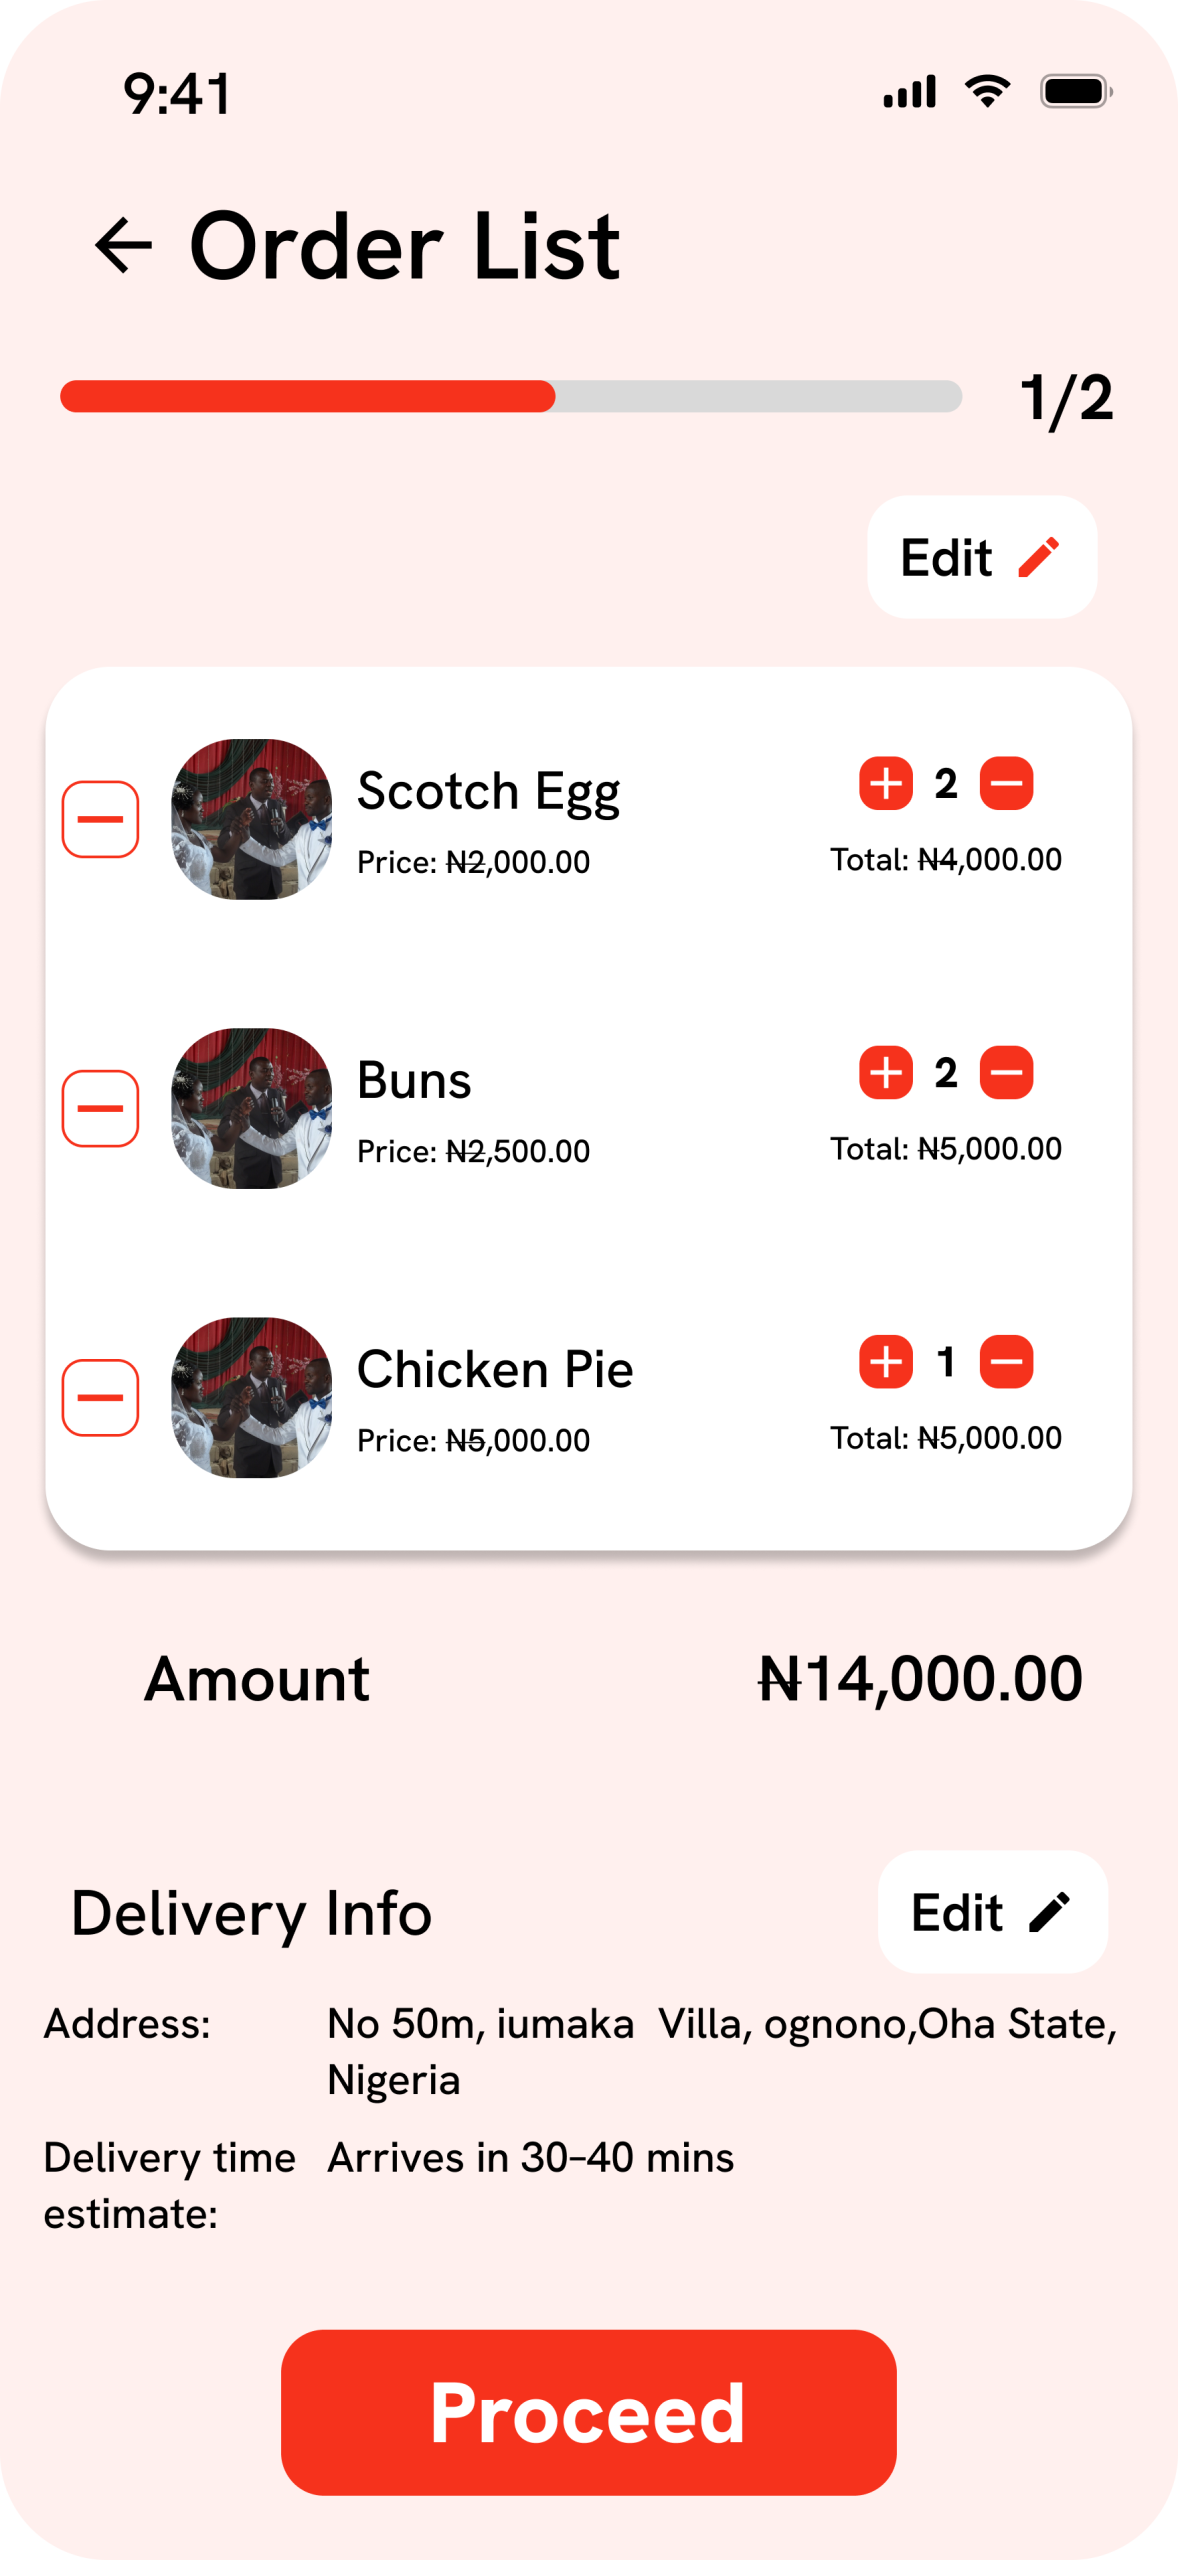
Task: Increase Buns quantity with plus icon
Action: tap(886, 1073)
